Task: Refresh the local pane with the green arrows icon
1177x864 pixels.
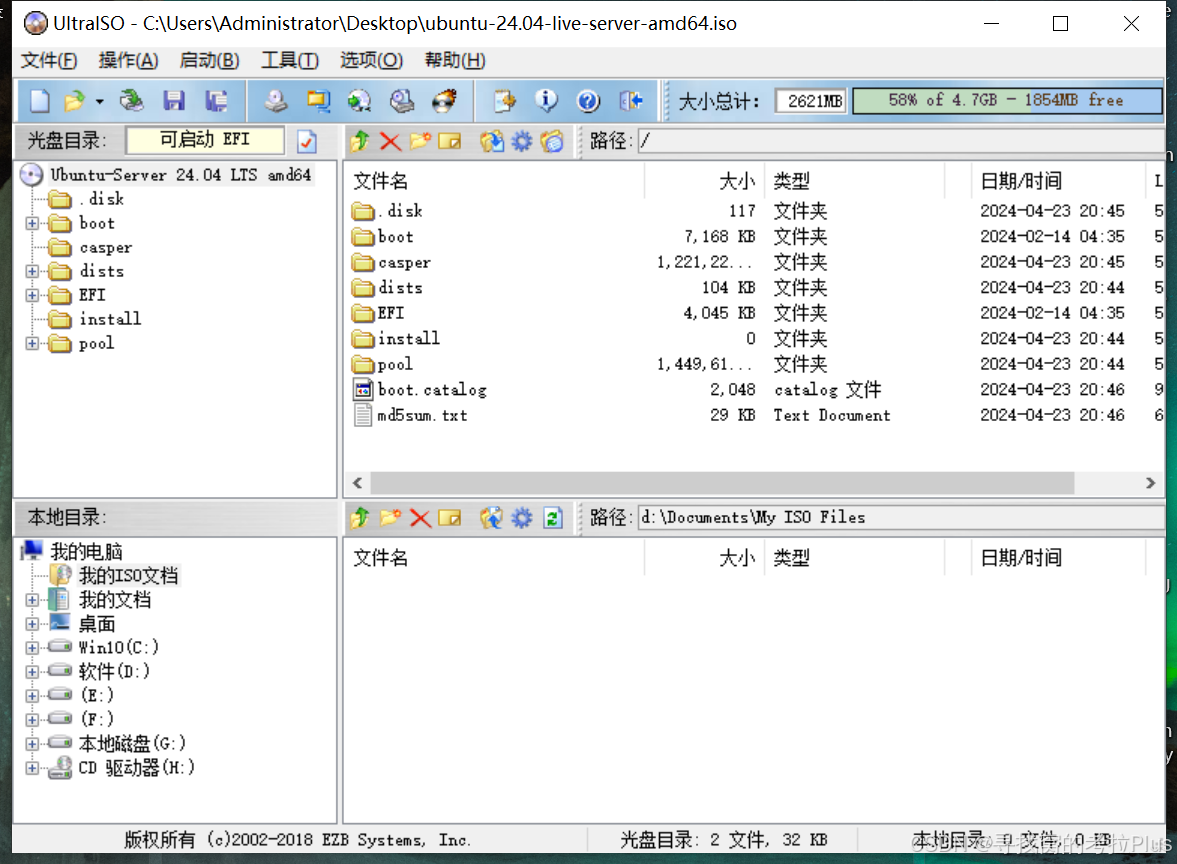Action: [553, 518]
